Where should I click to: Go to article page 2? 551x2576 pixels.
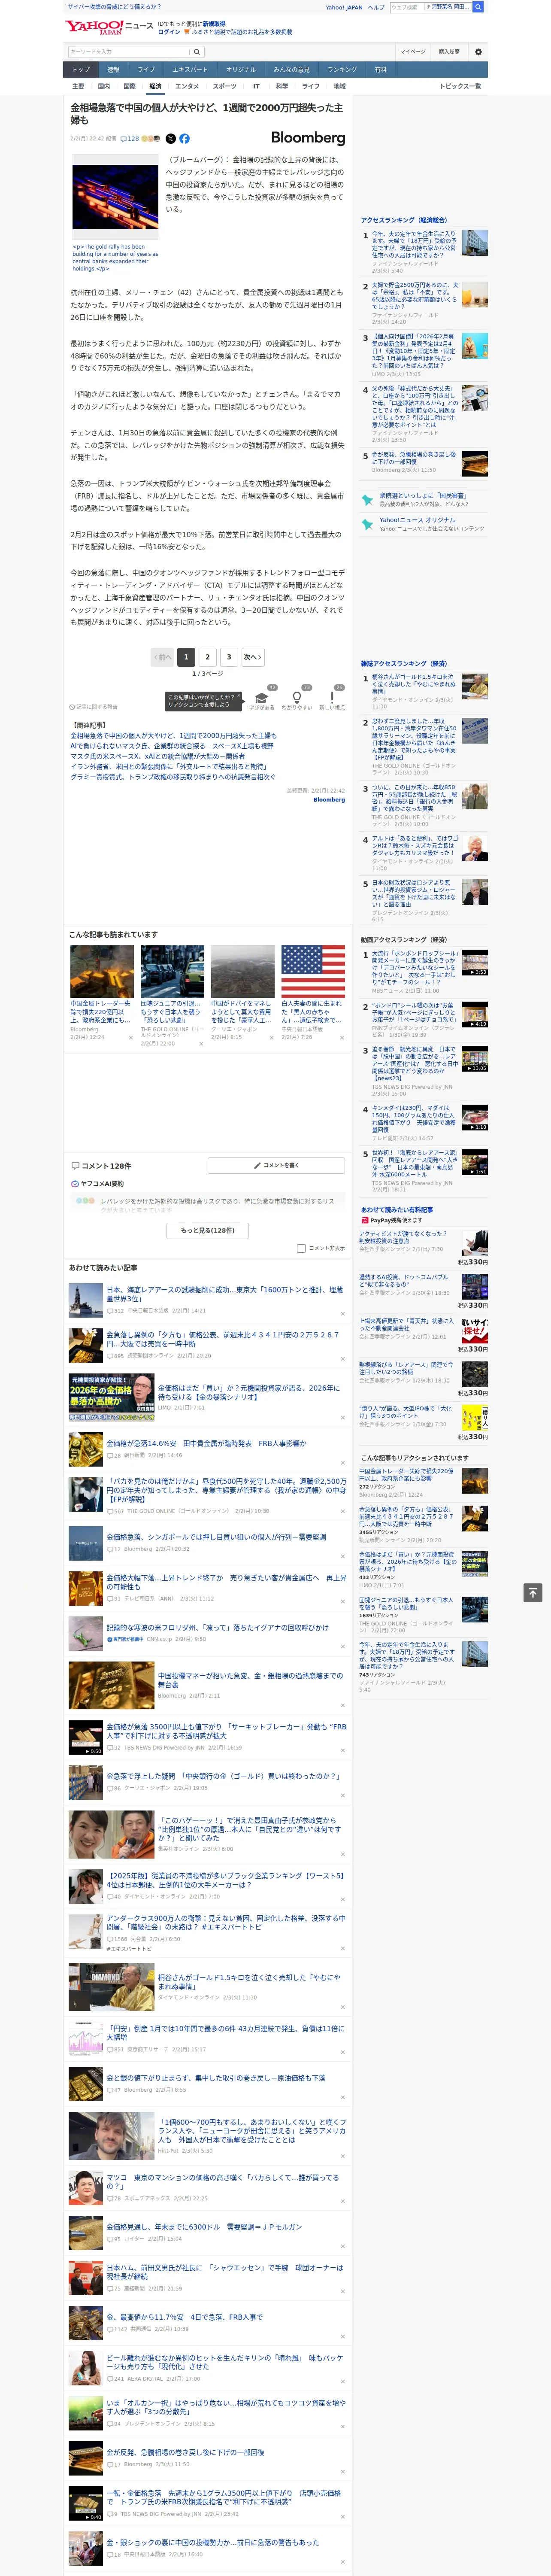pos(207,657)
